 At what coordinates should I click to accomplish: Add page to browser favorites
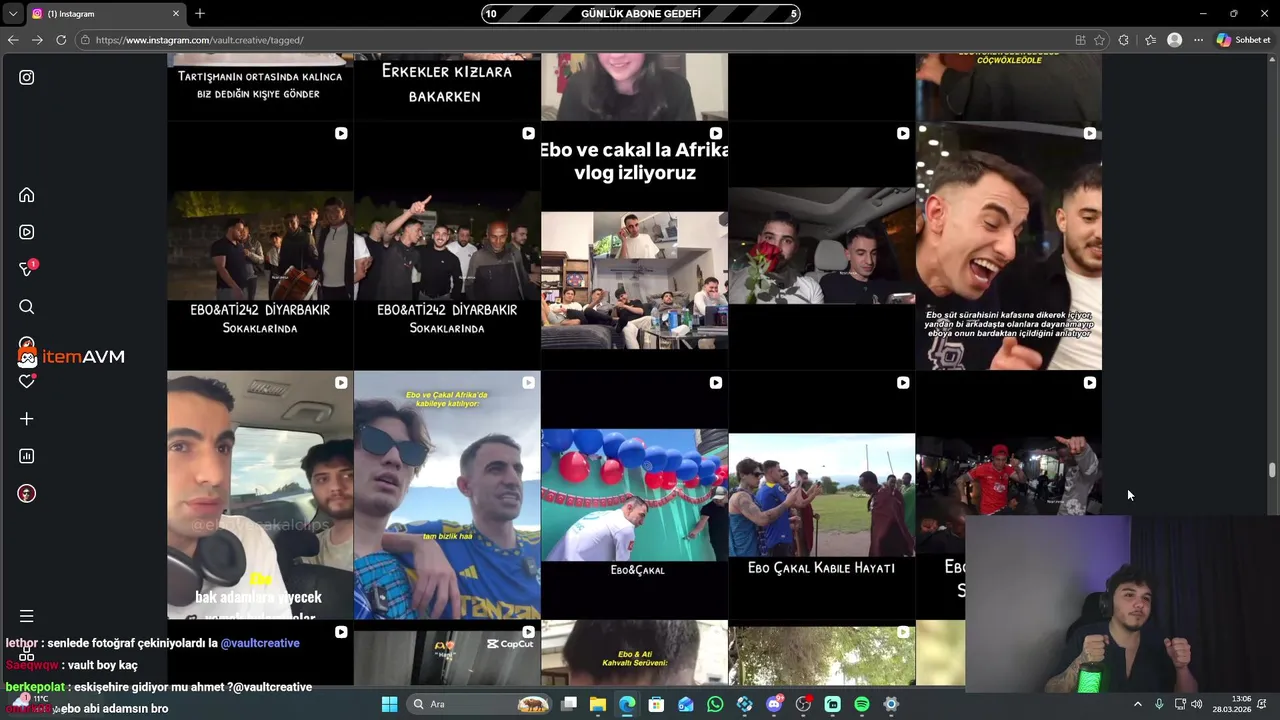click(x=1099, y=40)
